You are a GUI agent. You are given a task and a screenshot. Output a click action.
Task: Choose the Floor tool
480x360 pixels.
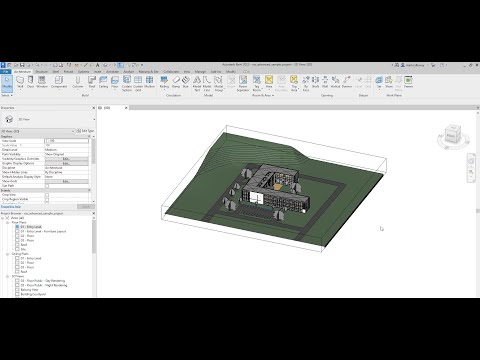coord(115,82)
